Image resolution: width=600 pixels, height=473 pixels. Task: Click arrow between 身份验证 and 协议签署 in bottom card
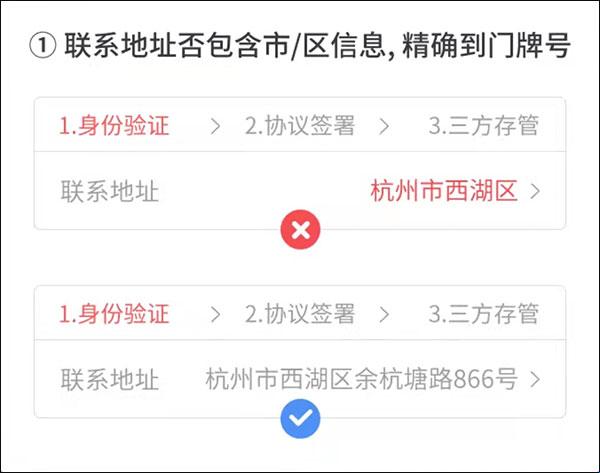pyautogui.click(x=215, y=315)
